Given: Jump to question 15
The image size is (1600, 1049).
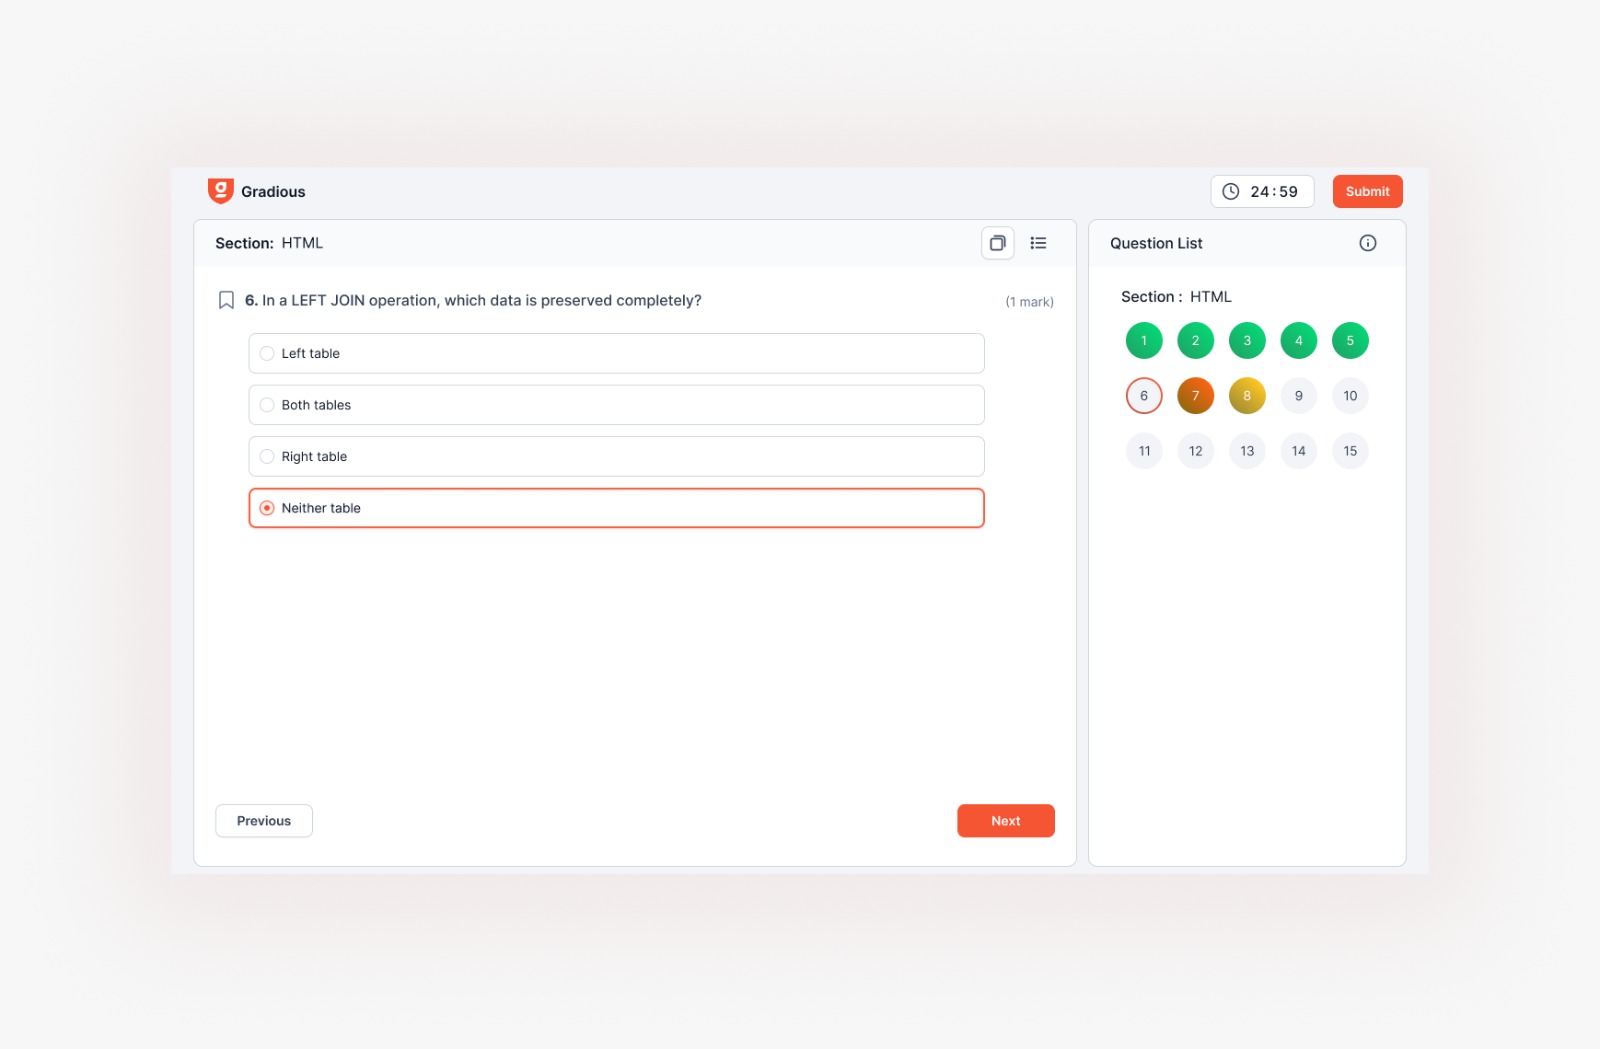Looking at the screenshot, I should (1350, 451).
